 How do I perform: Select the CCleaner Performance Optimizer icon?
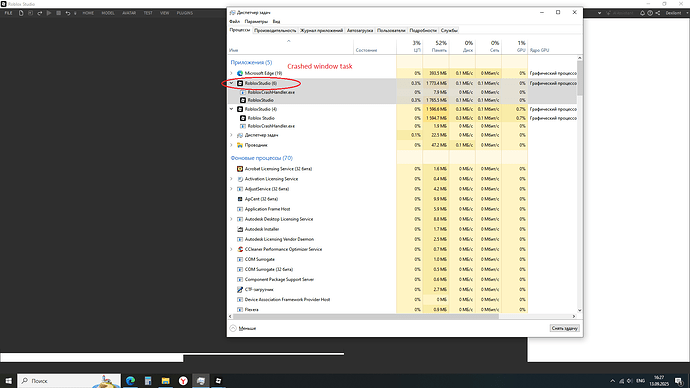point(240,249)
